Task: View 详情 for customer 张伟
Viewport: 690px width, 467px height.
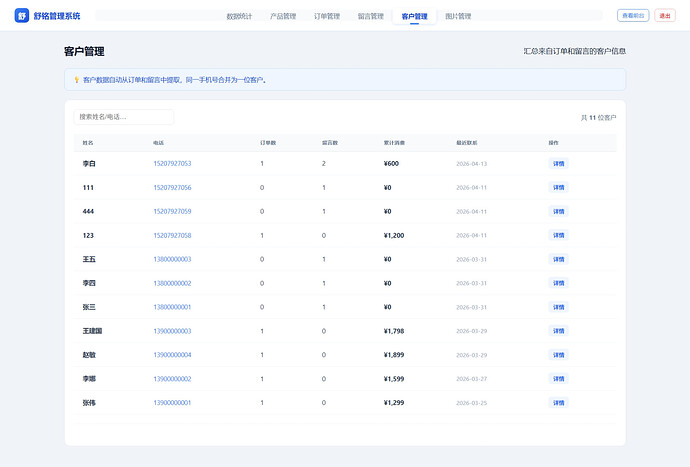Action: 558,403
